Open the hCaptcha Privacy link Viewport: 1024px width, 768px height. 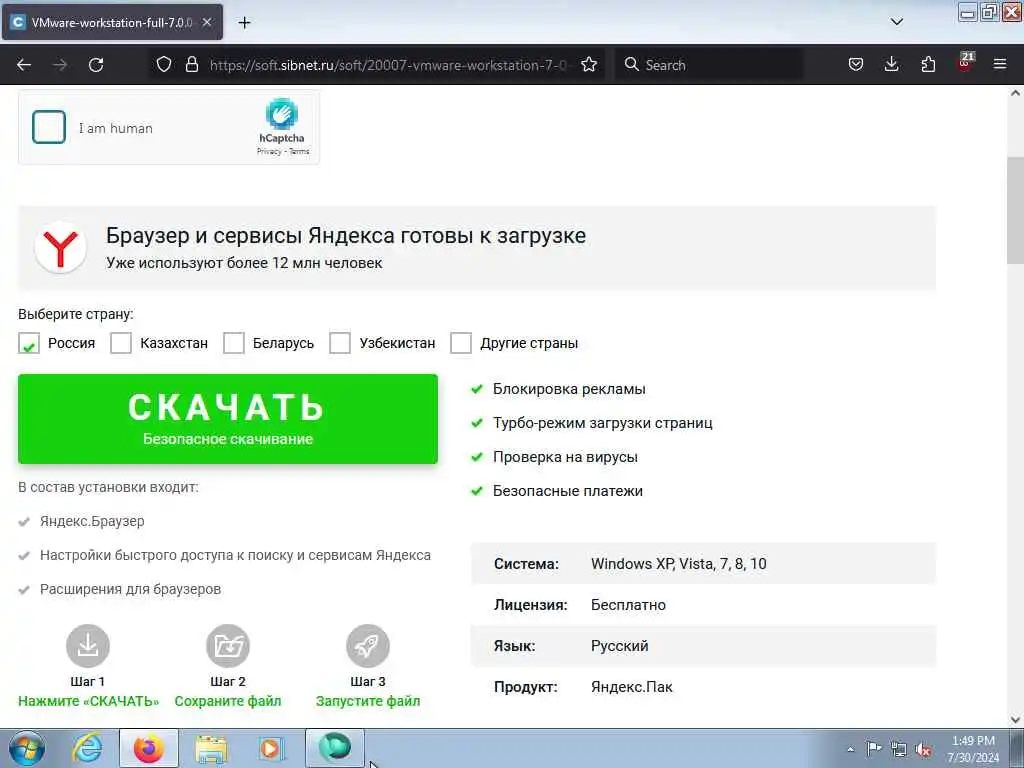point(268,152)
